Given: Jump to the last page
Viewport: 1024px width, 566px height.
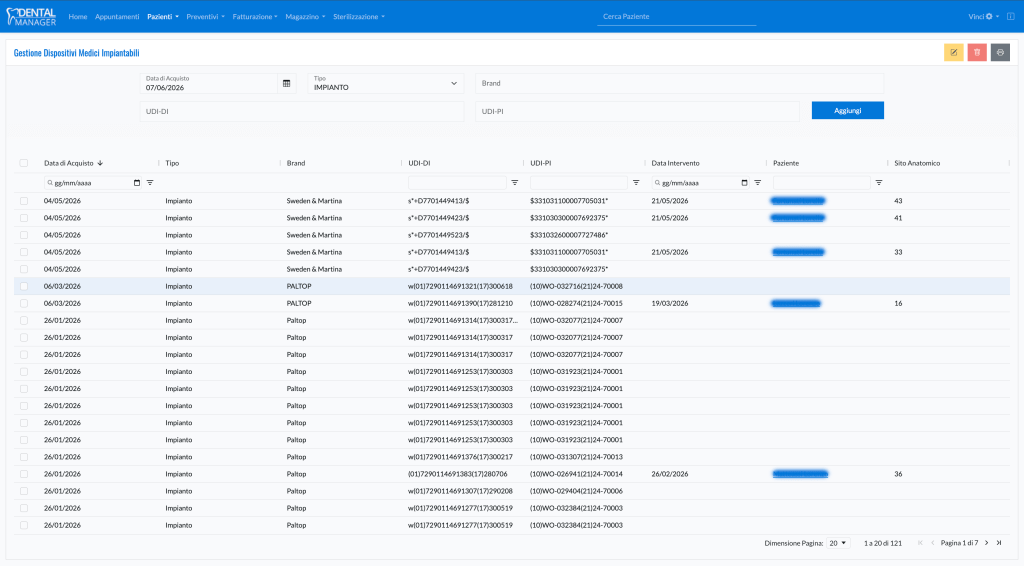Looking at the screenshot, I should point(999,543).
